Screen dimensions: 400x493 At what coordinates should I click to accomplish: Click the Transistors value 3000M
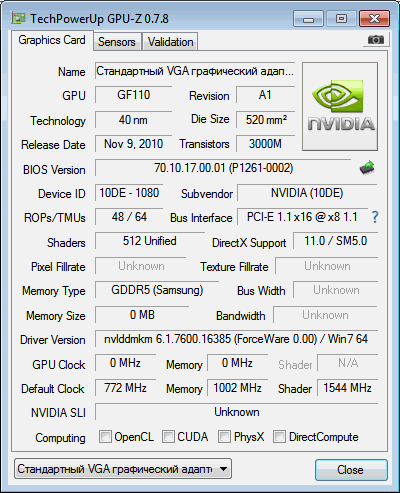pos(266,144)
